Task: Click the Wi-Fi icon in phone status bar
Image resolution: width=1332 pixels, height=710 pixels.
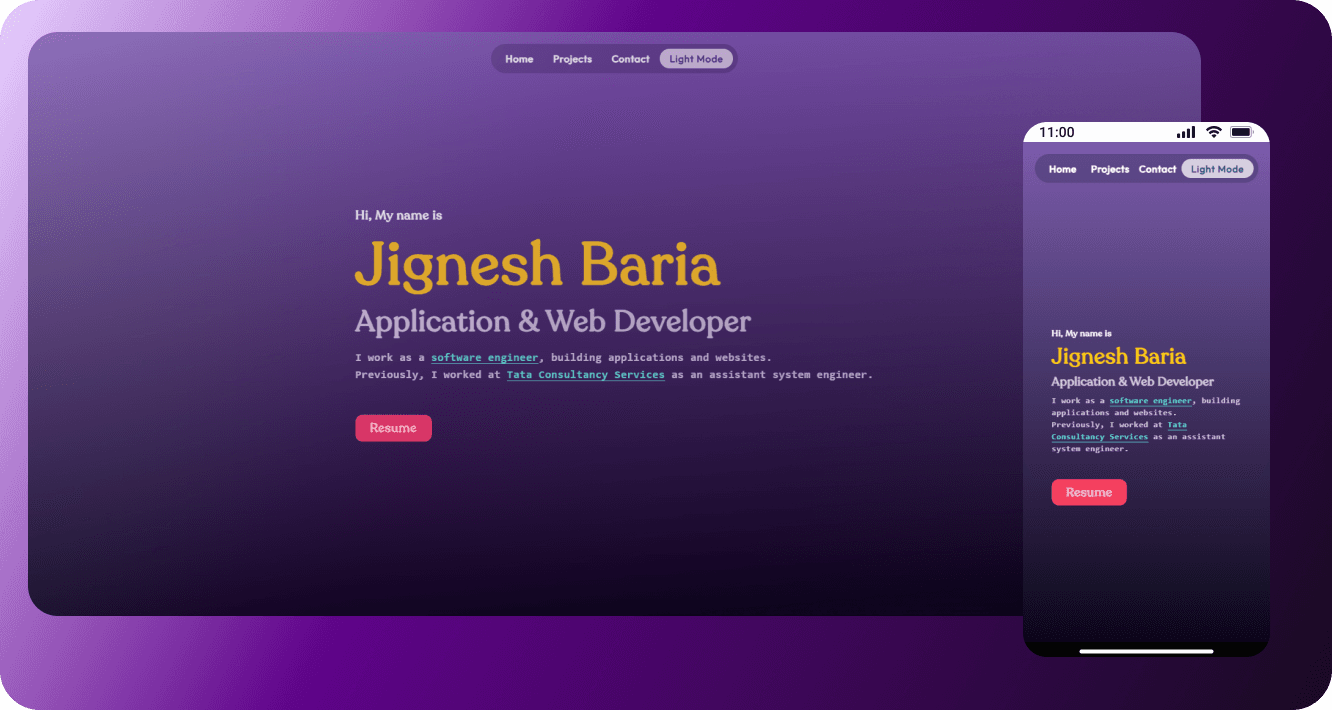Action: (1213, 132)
